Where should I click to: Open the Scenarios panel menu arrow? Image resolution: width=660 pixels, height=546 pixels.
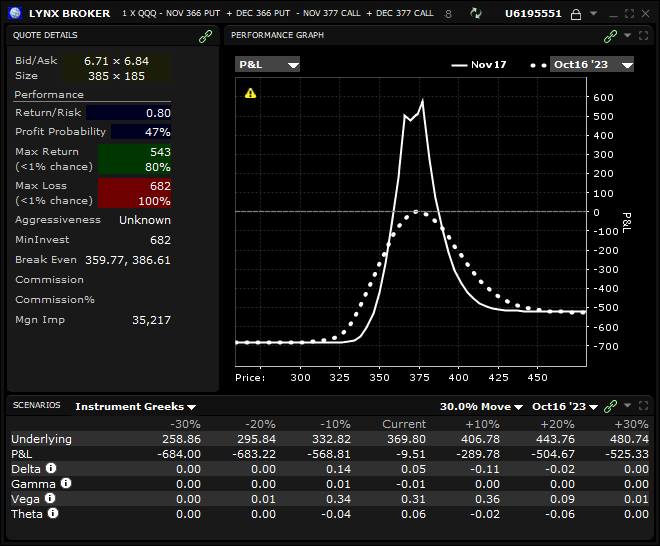click(627, 405)
